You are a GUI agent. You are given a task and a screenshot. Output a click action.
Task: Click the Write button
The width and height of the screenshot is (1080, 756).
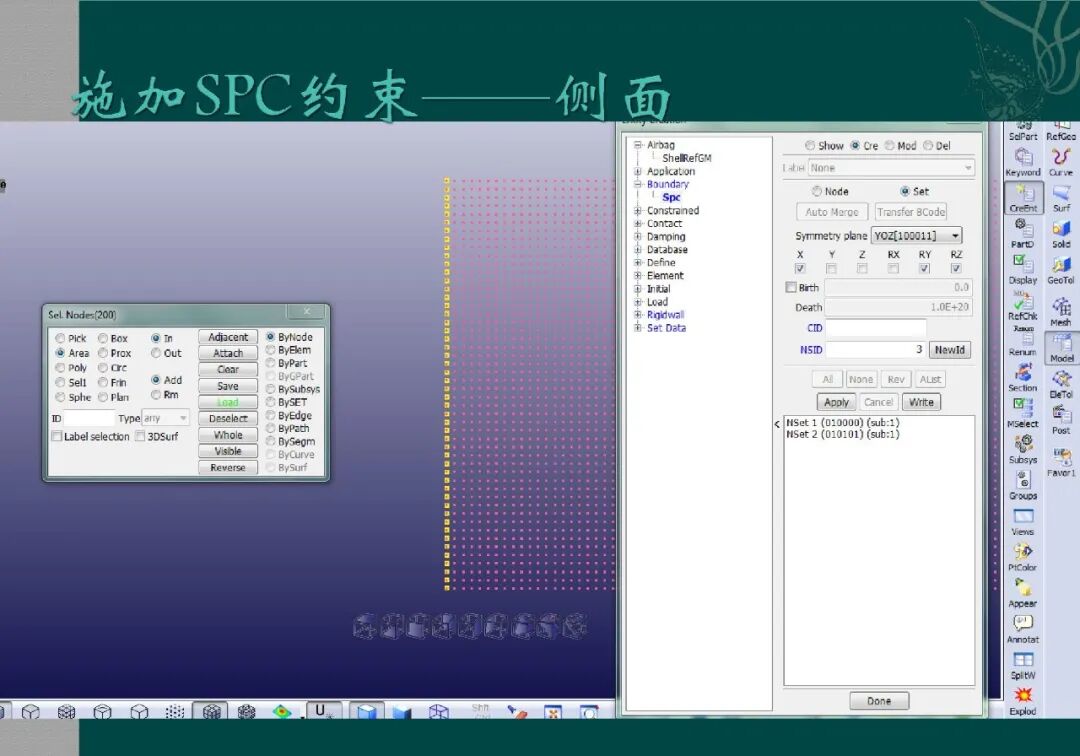(921, 402)
